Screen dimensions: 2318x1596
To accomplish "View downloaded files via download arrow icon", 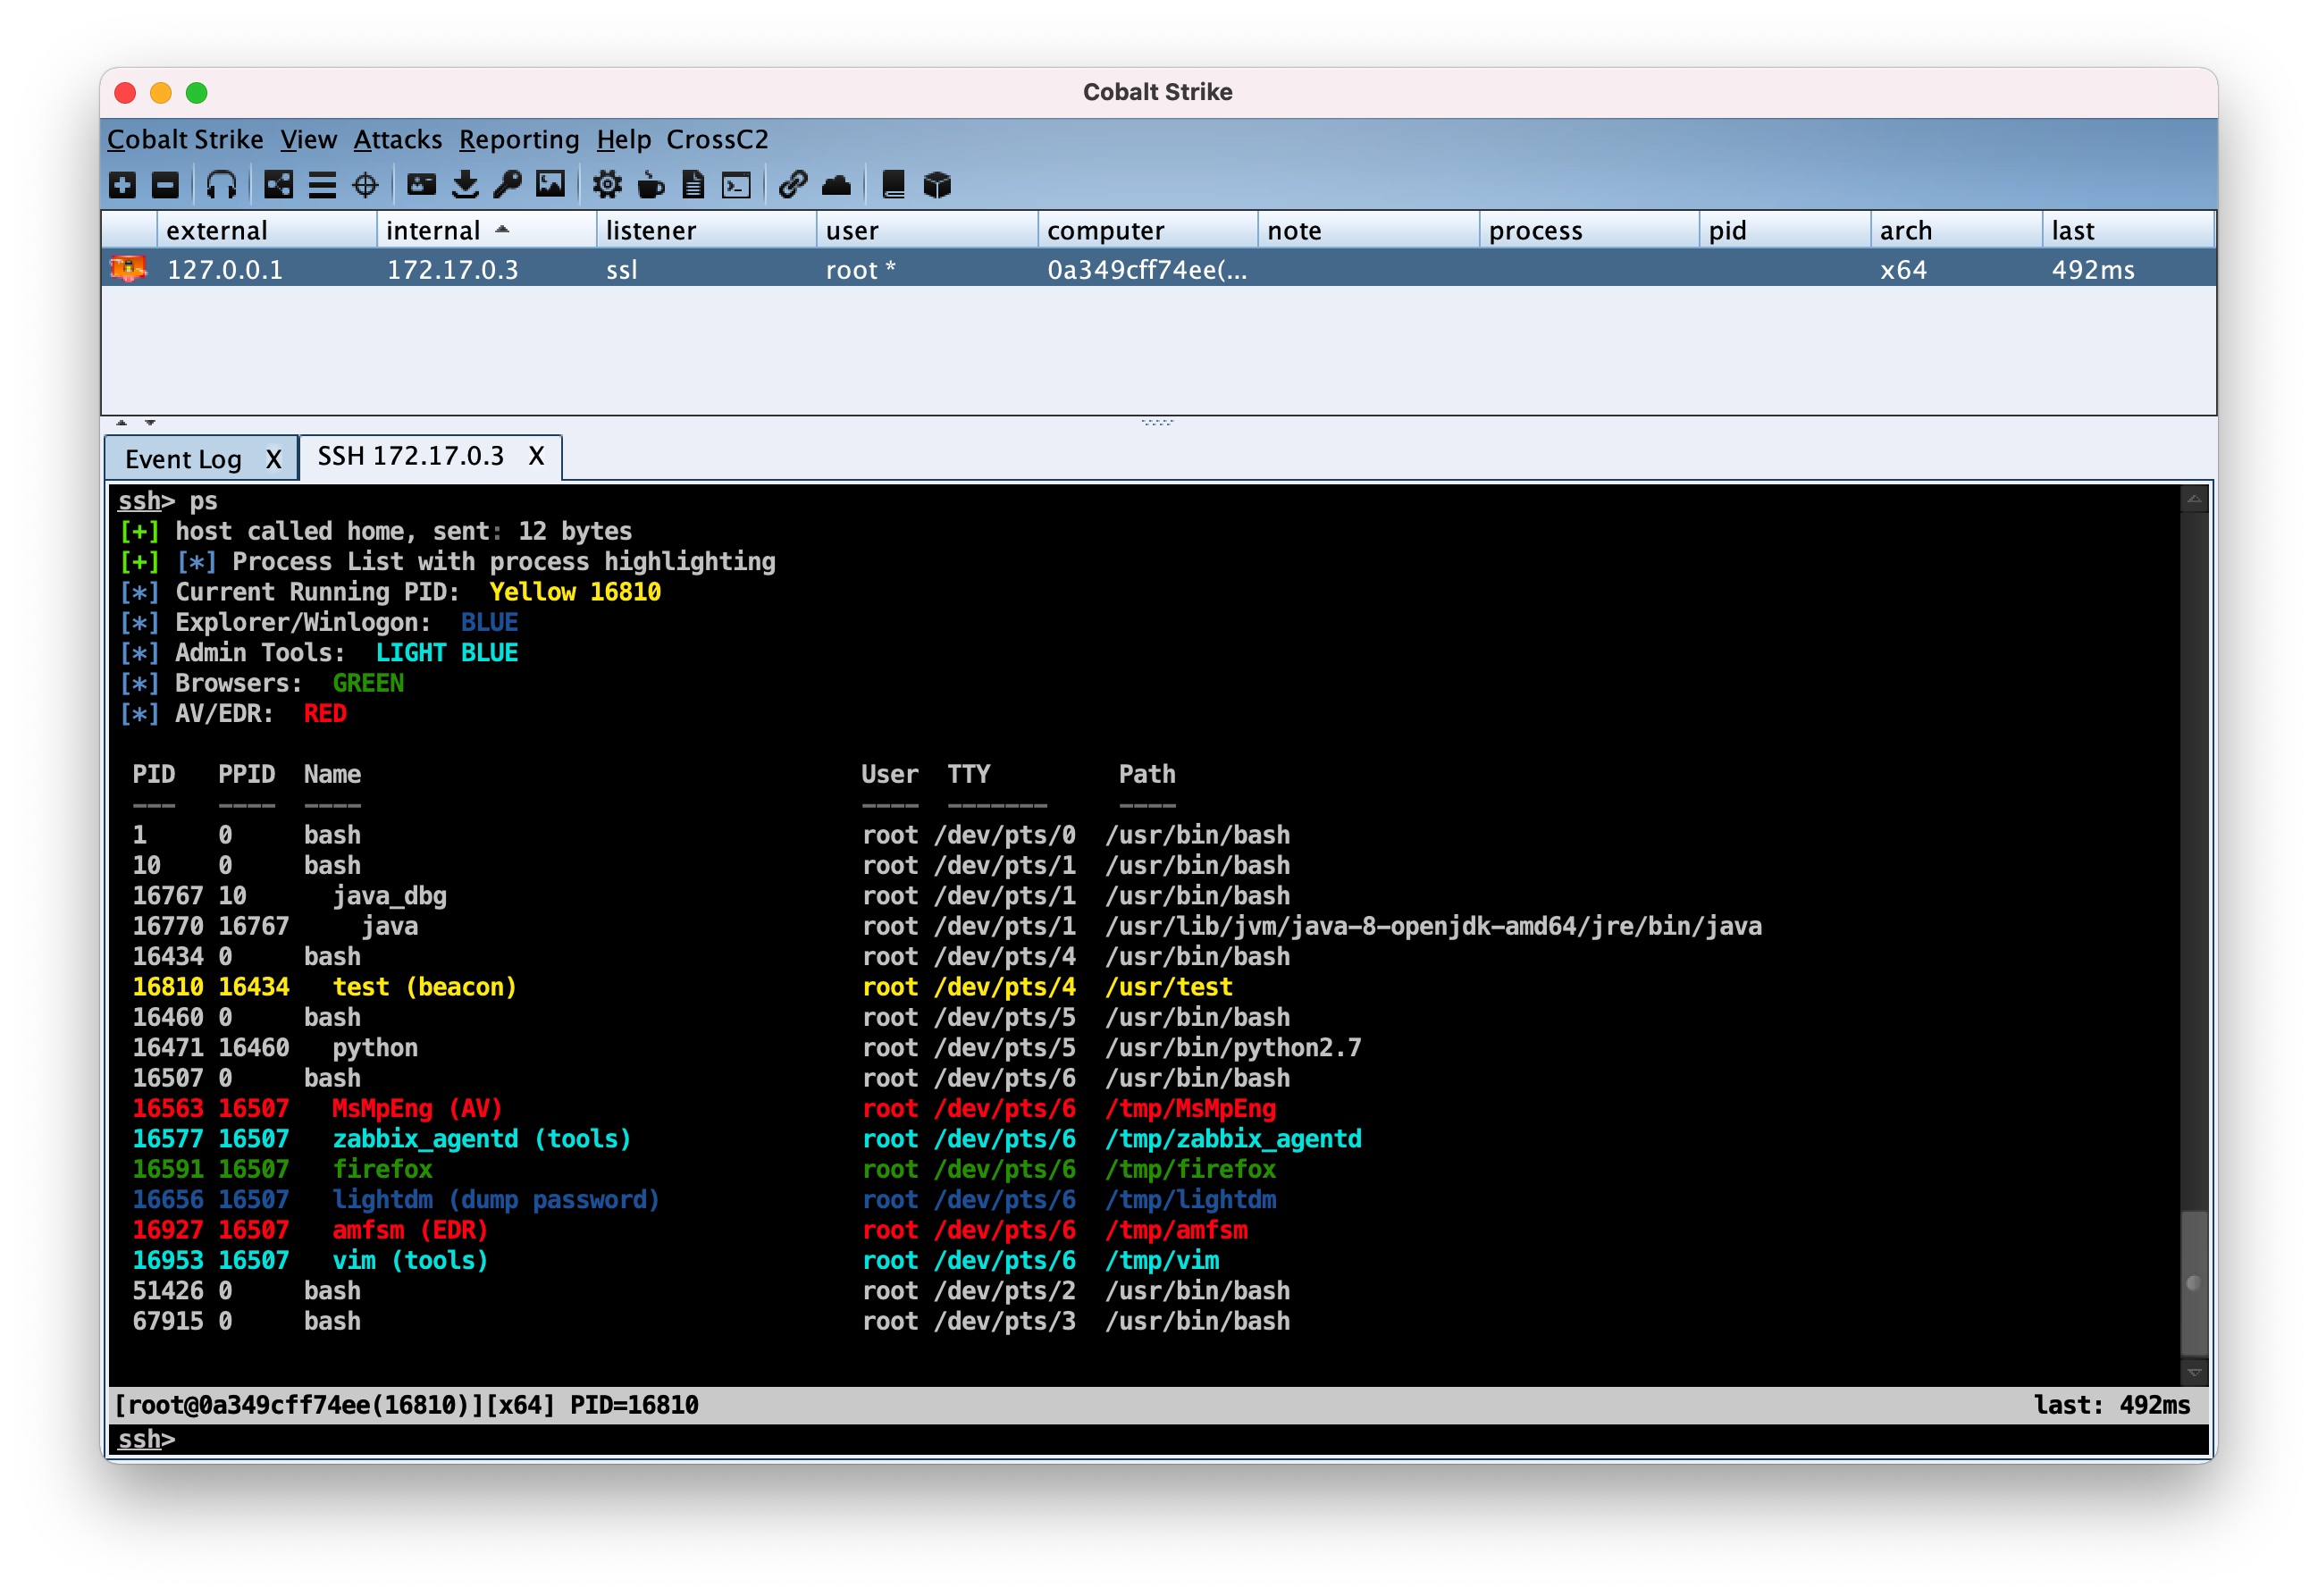I will [465, 185].
